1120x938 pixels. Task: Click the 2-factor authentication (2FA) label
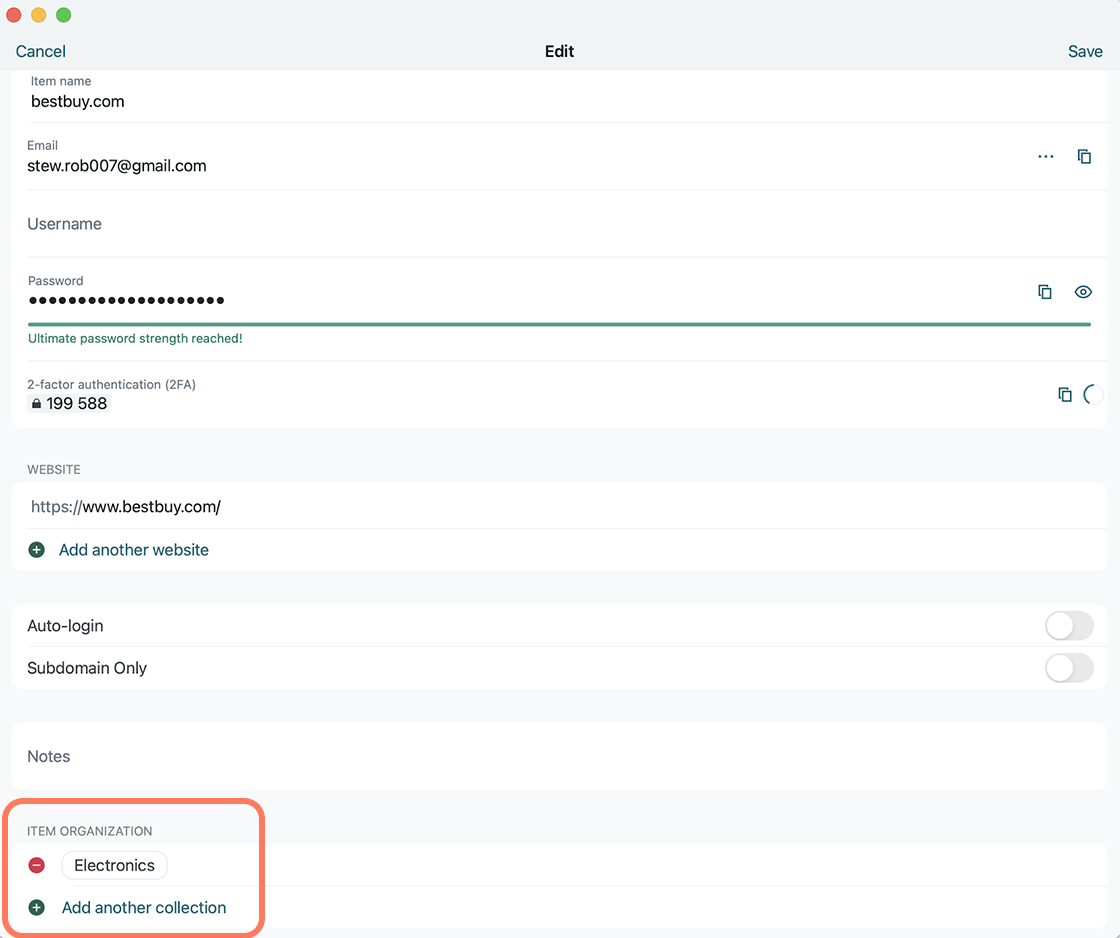click(111, 384)
